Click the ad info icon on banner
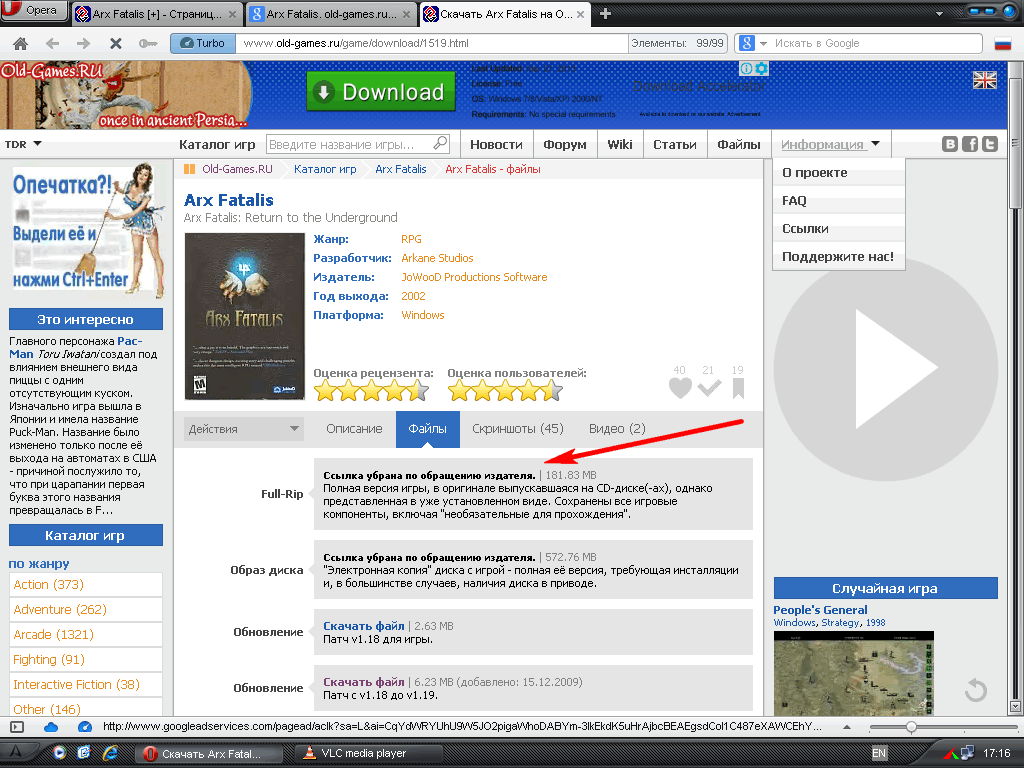The width and height of the screenshot is (1024, 768). coord(746,68)
